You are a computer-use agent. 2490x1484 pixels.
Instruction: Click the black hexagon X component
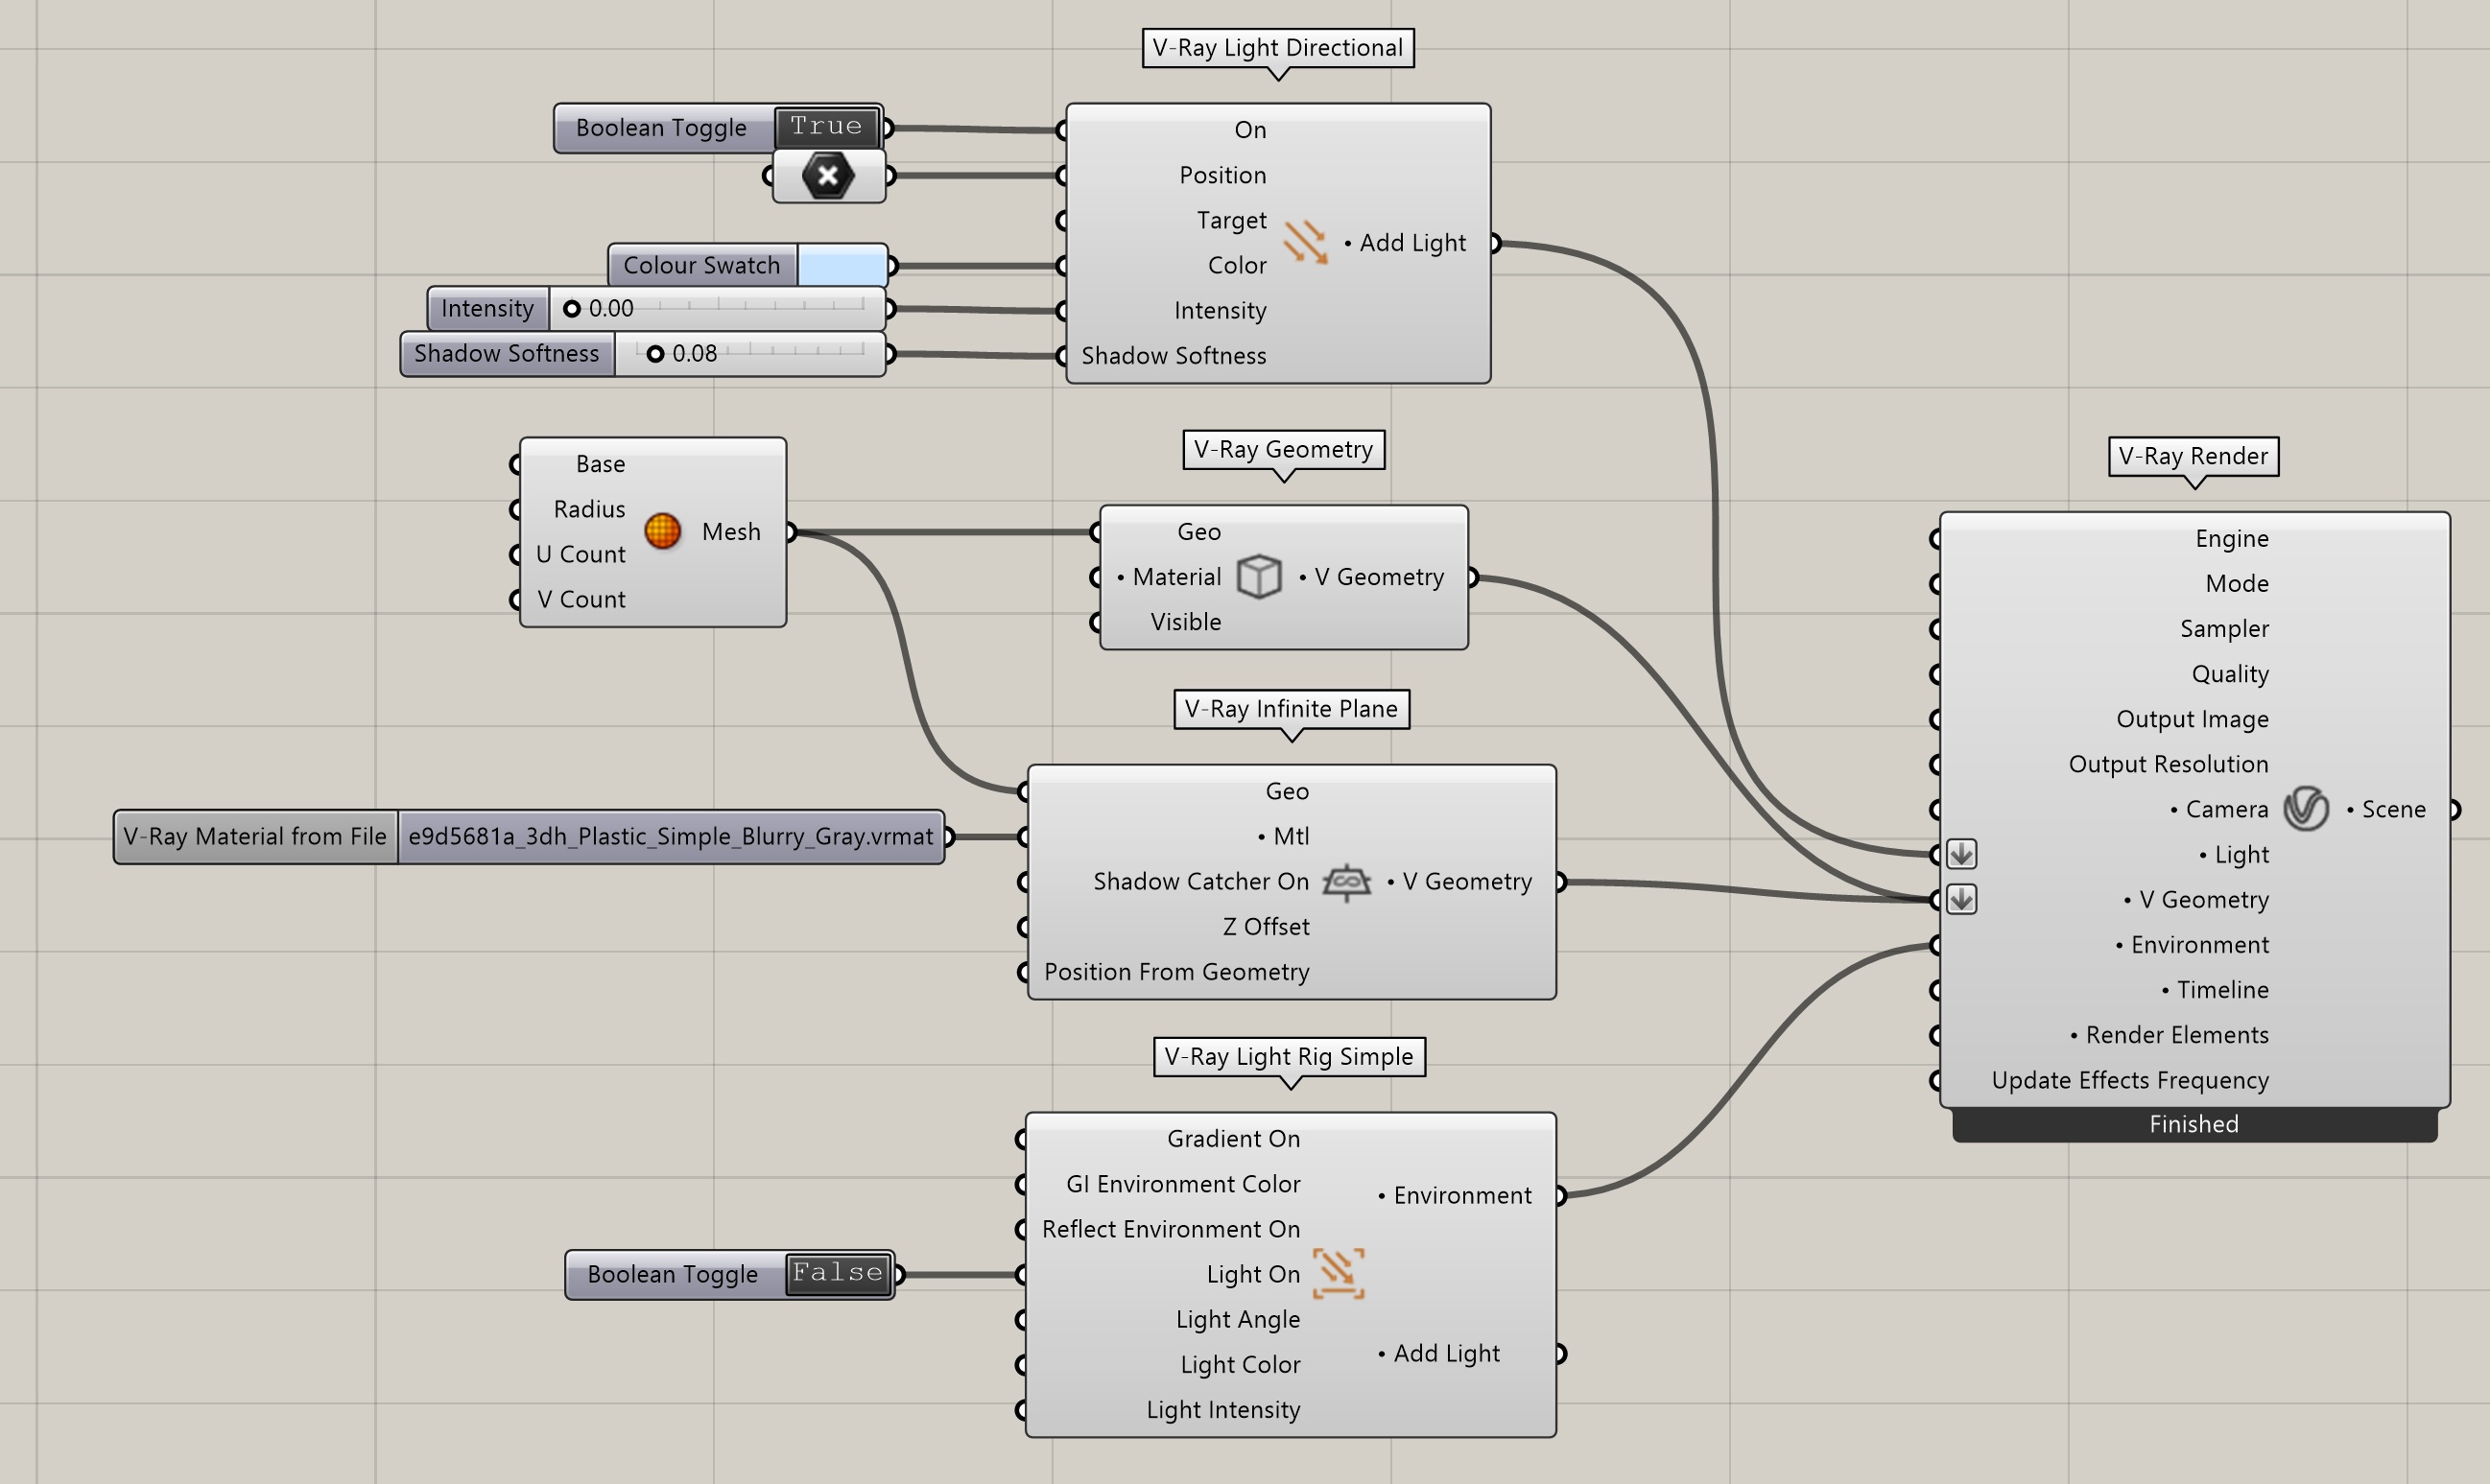pos(828,176)
